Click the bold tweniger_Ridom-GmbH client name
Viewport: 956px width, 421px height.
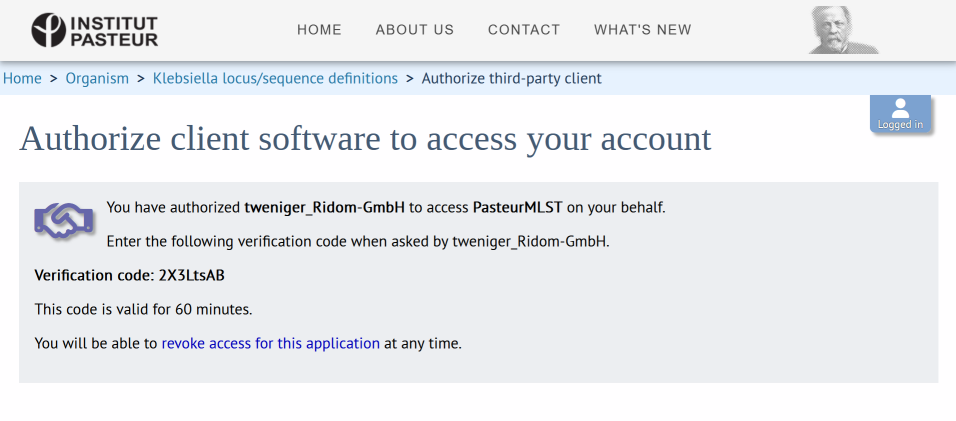(x=324, y=208)
